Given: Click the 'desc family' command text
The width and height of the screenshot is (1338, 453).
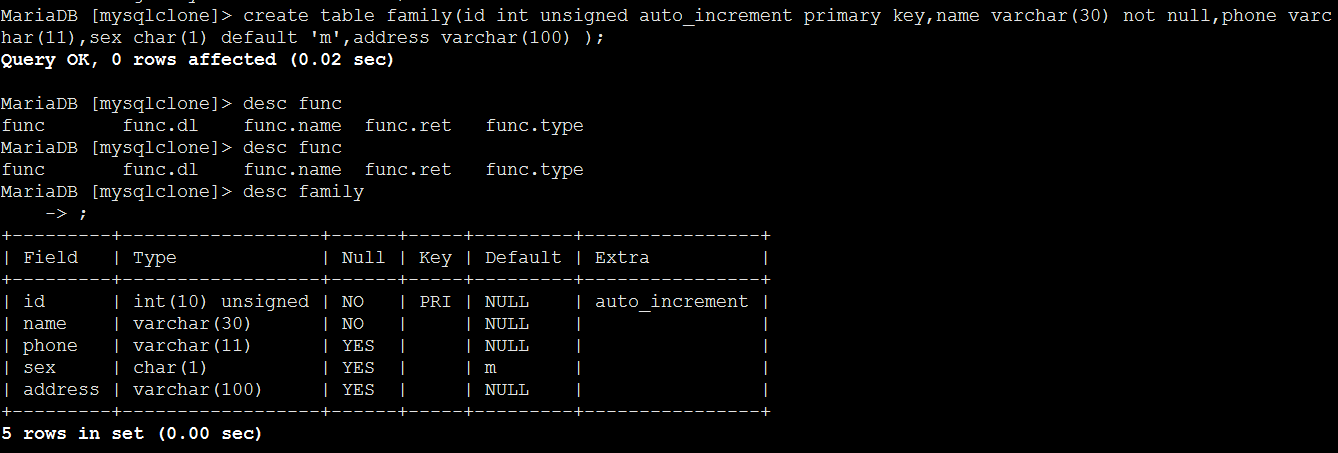Looking at the screenshot, I should point(303,192).
